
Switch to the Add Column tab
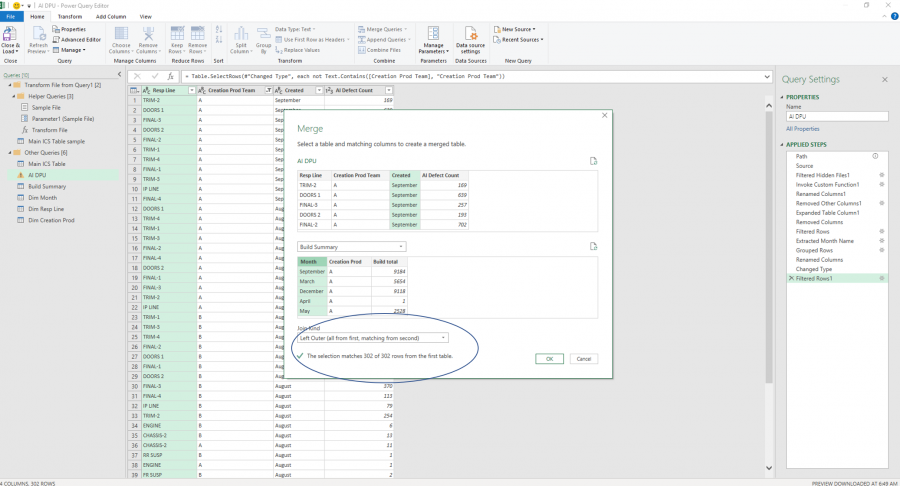(111, 17)
